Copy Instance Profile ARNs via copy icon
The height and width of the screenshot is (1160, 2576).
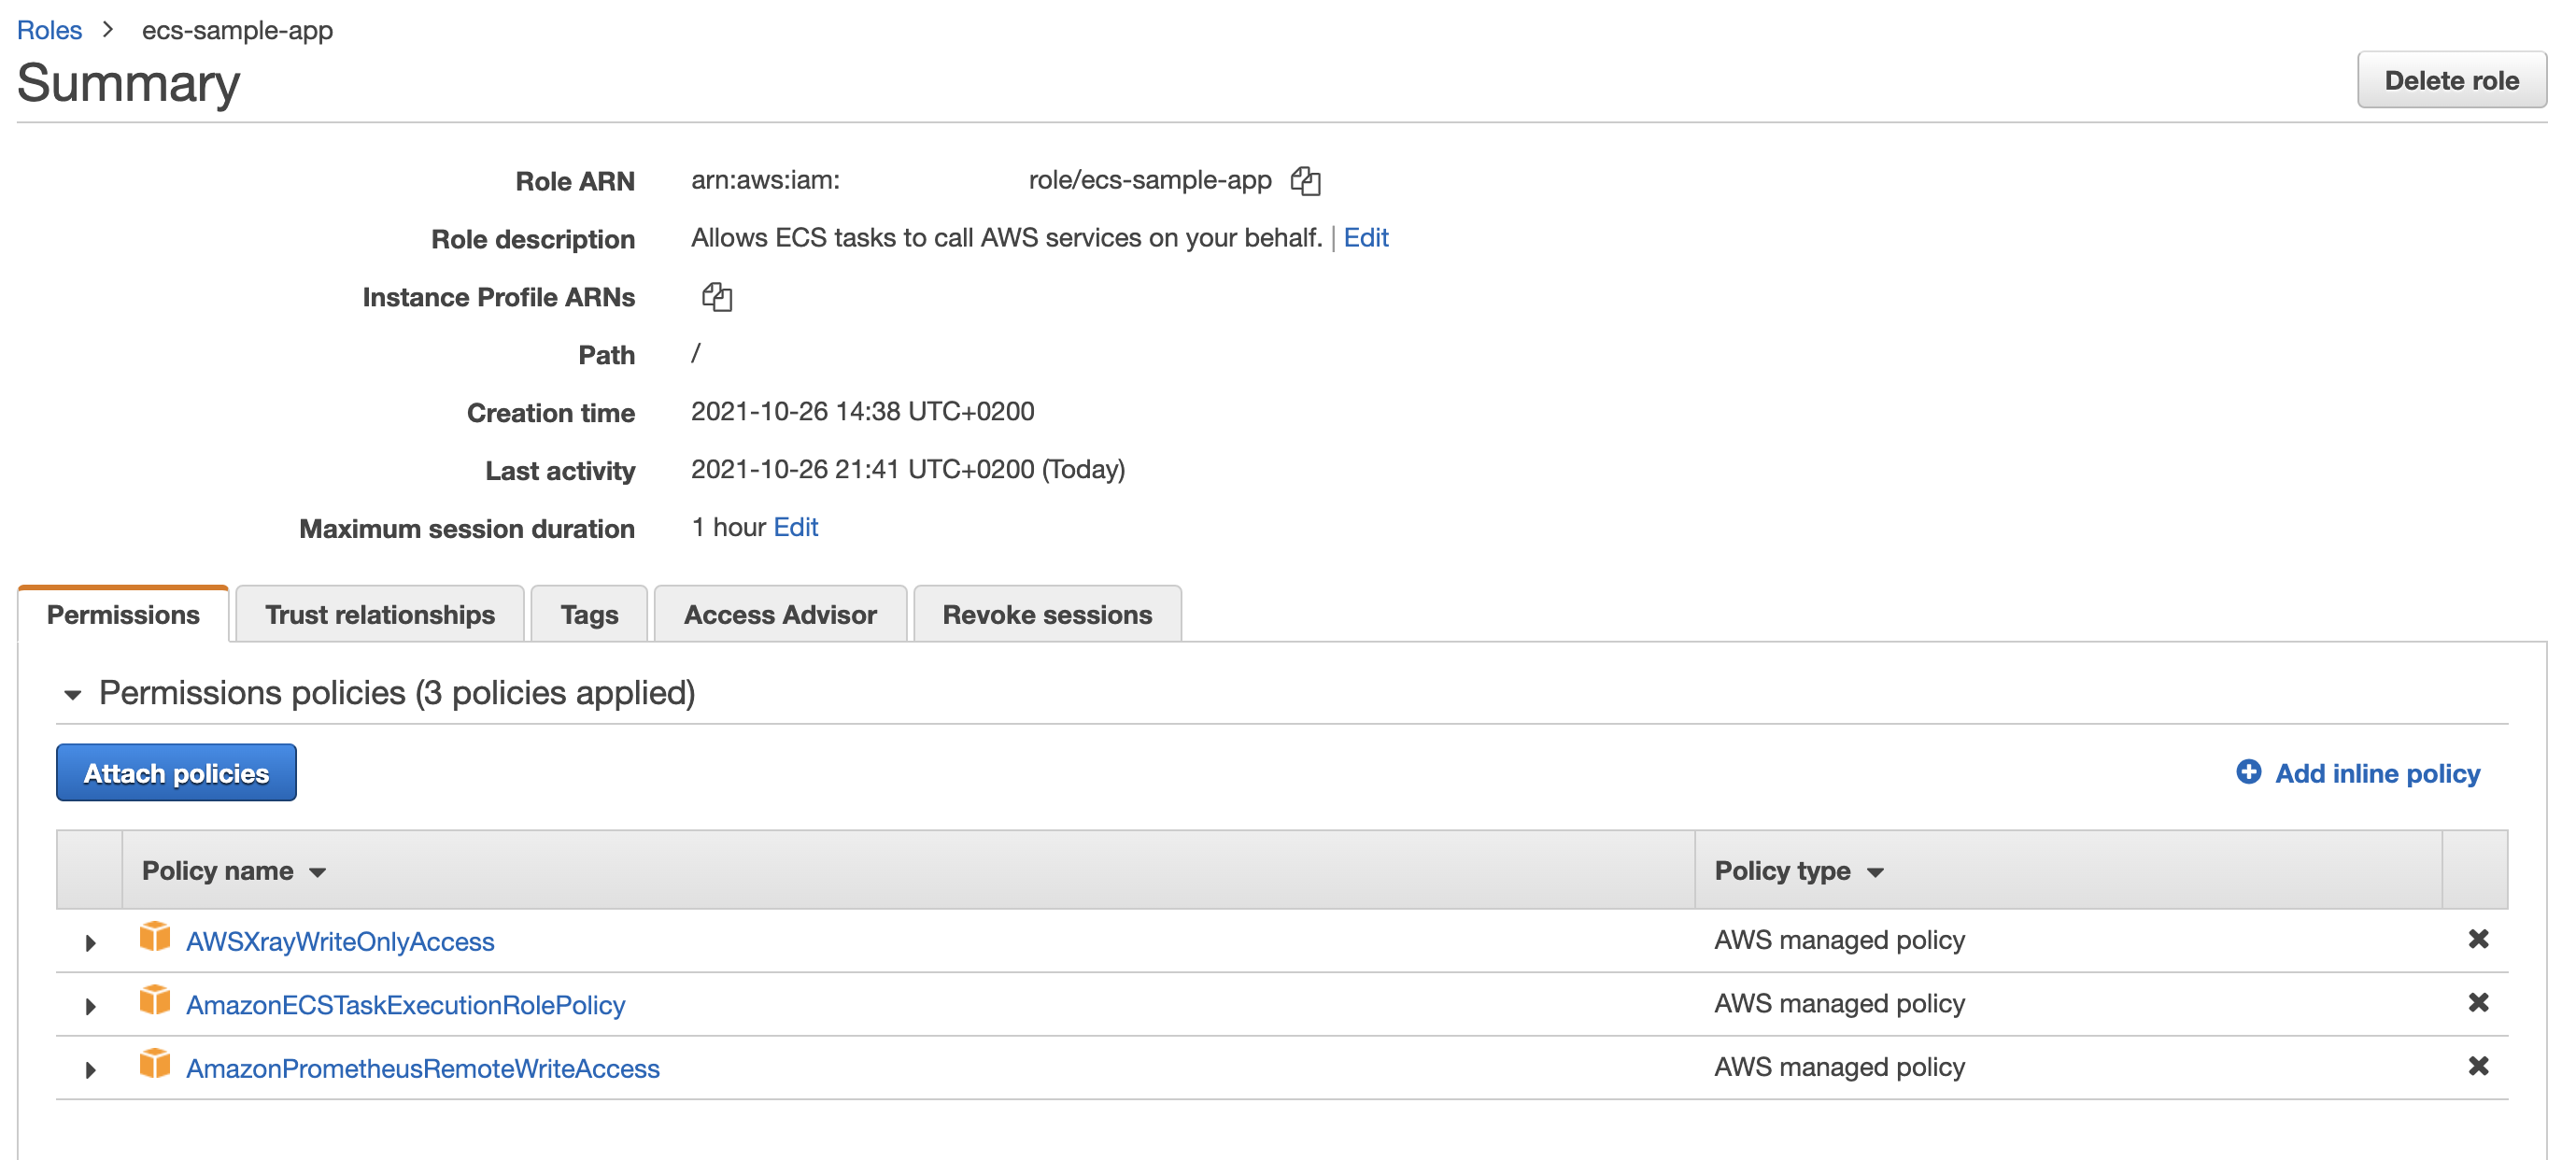(x=717, y=296)
